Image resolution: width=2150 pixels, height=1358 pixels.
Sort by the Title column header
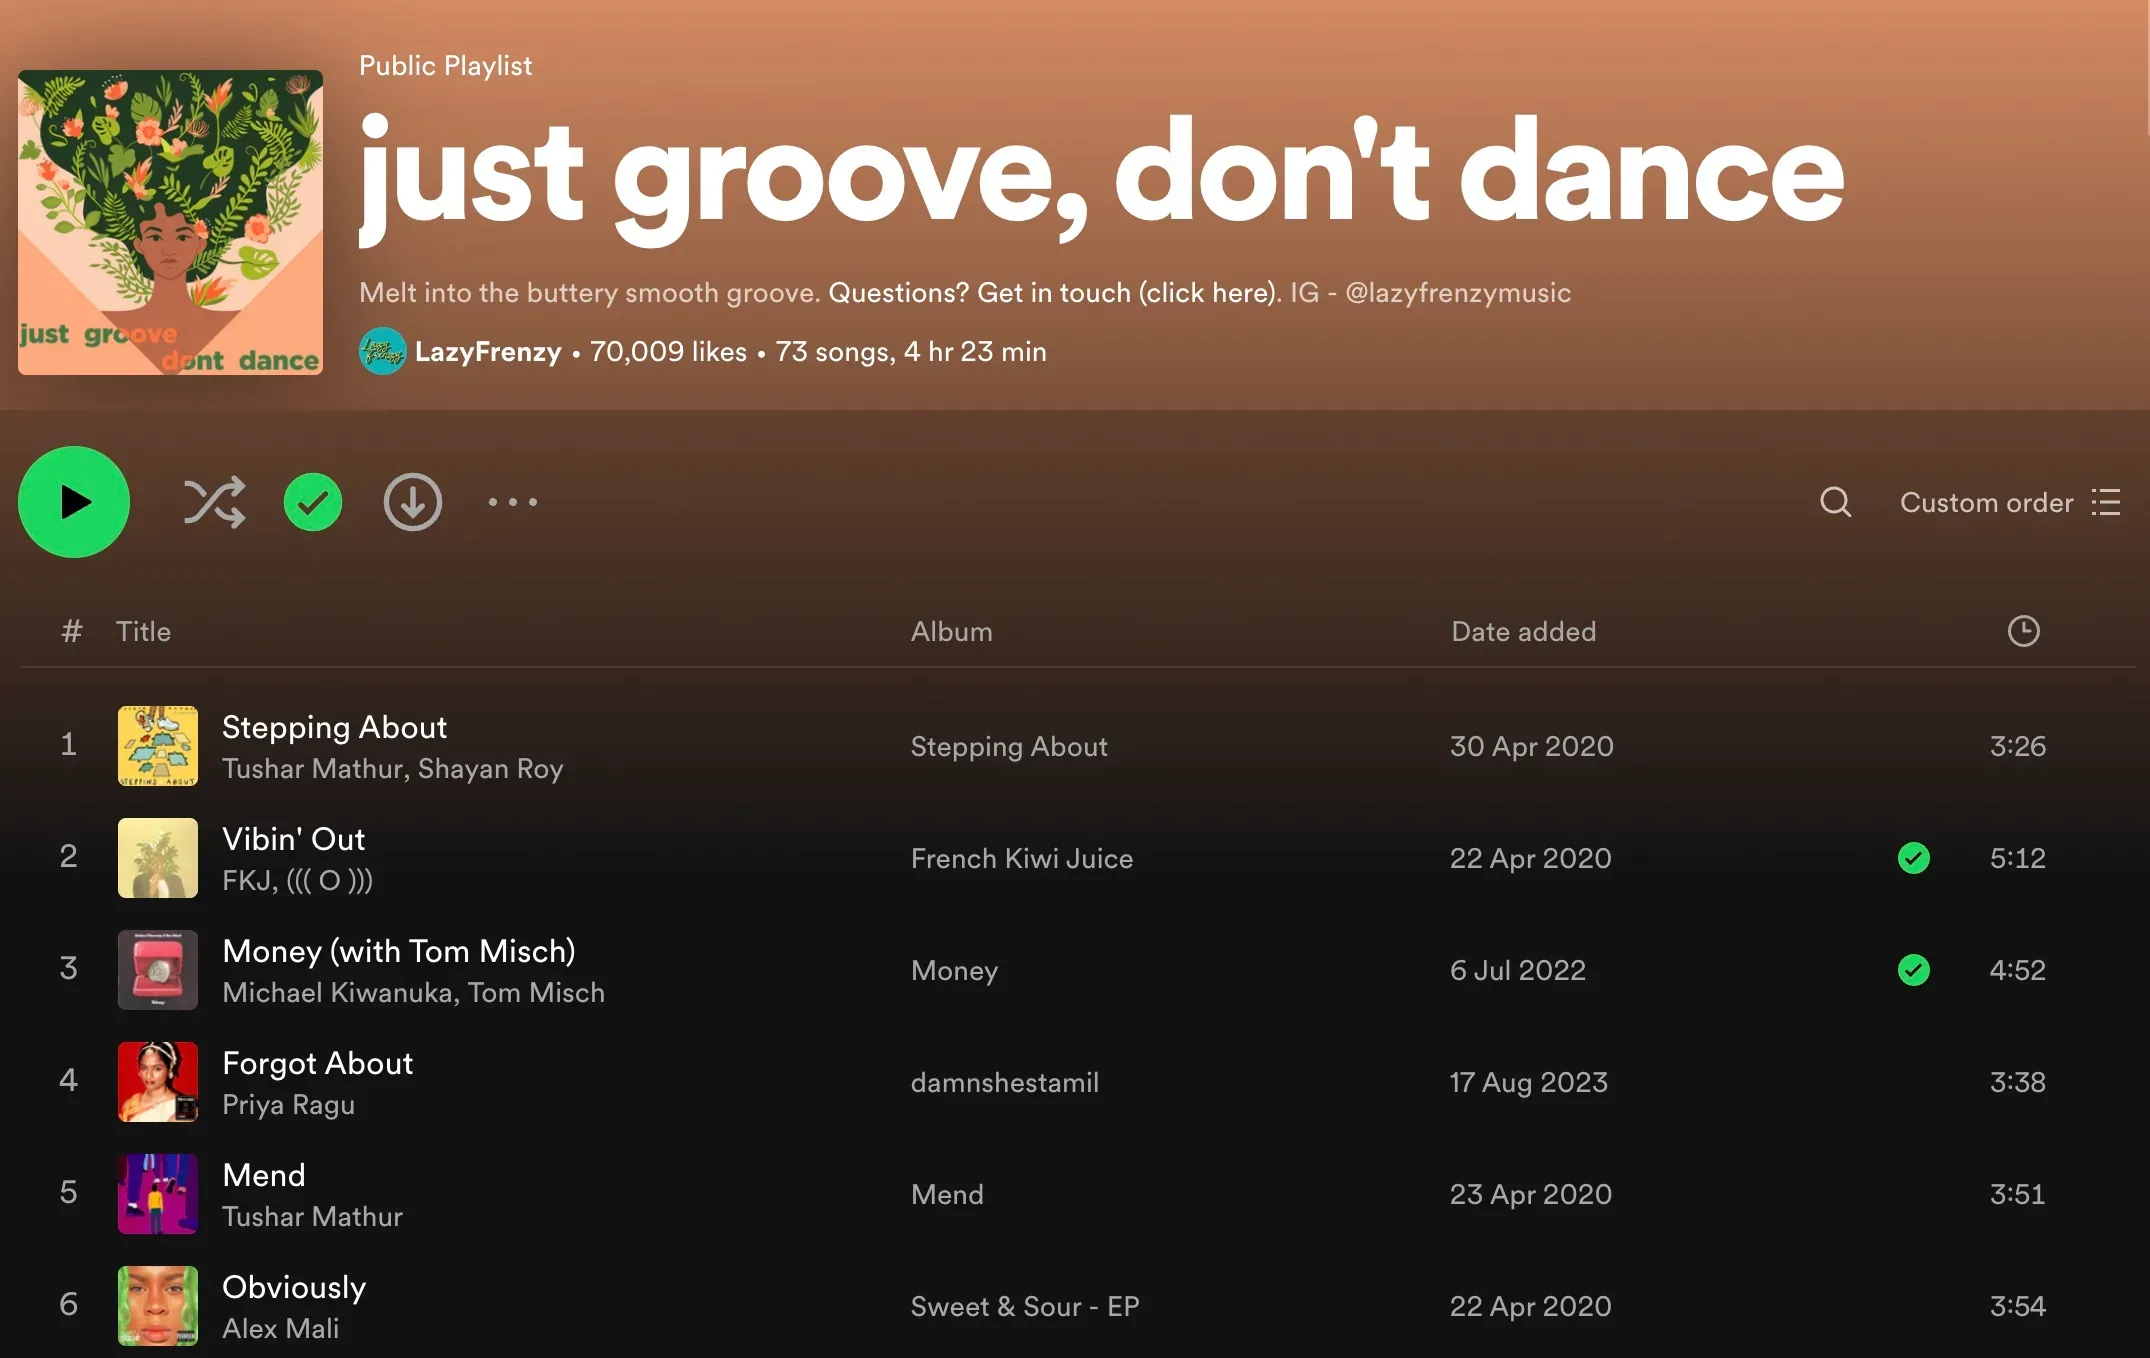[x=143, y=631]
